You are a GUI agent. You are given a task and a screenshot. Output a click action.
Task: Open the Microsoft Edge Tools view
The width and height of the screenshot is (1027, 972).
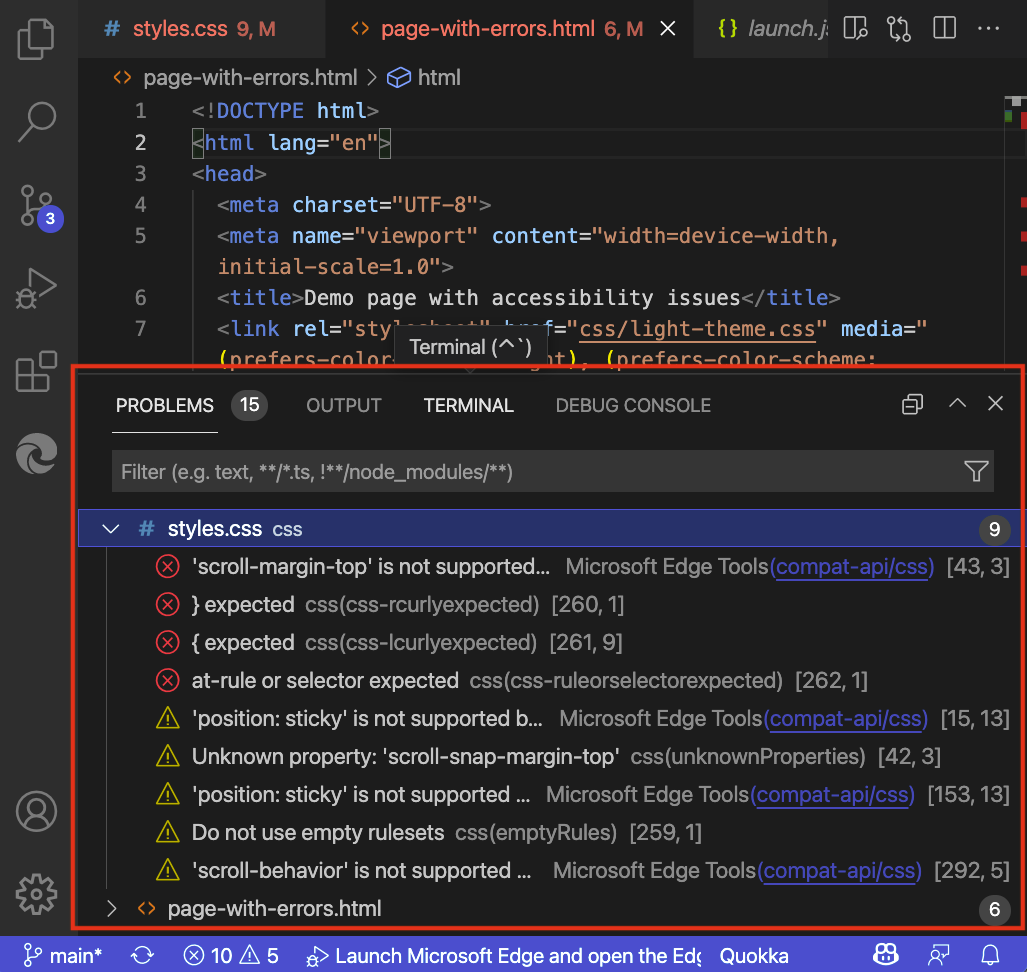tap(36, 454)
